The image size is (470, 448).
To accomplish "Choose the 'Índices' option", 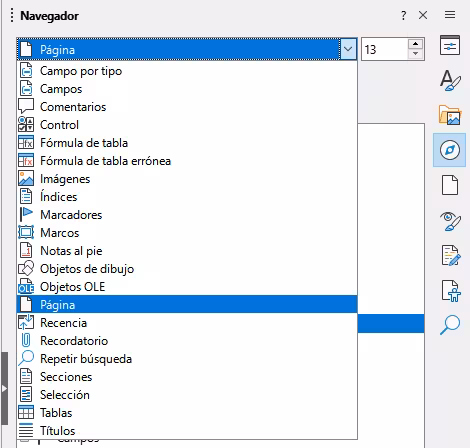I will point(187,197).
